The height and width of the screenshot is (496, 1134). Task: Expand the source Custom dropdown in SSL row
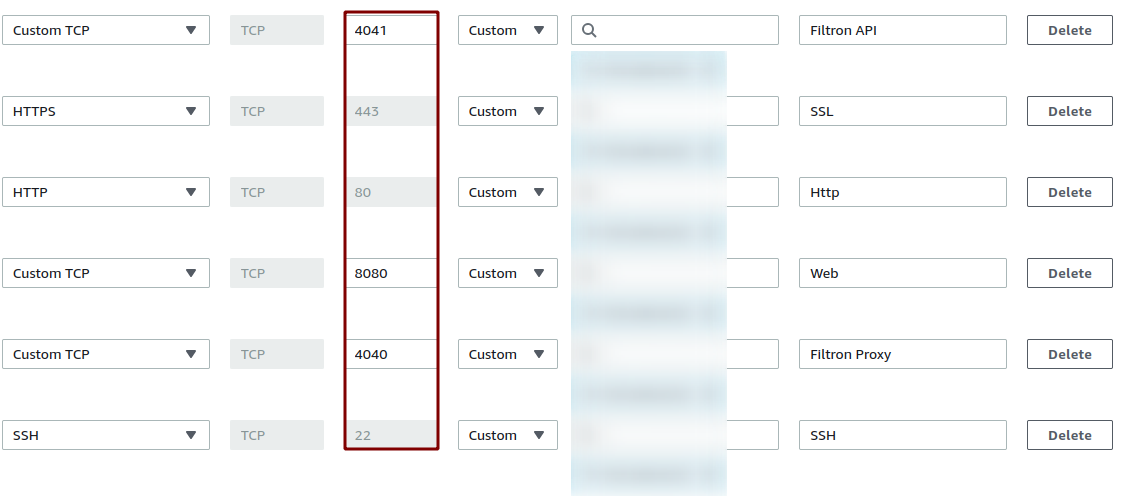click(507, 111)
